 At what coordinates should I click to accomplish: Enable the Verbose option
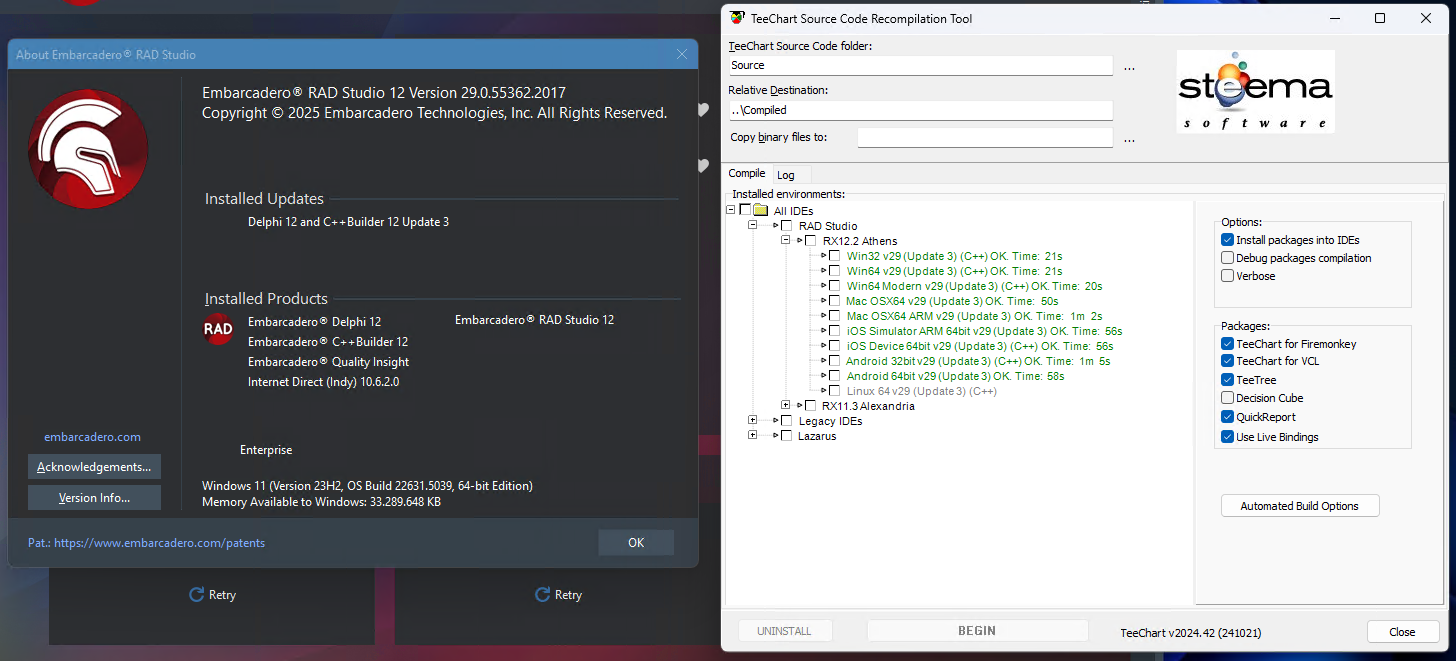pyautogui.click(x=1227, y=276)
